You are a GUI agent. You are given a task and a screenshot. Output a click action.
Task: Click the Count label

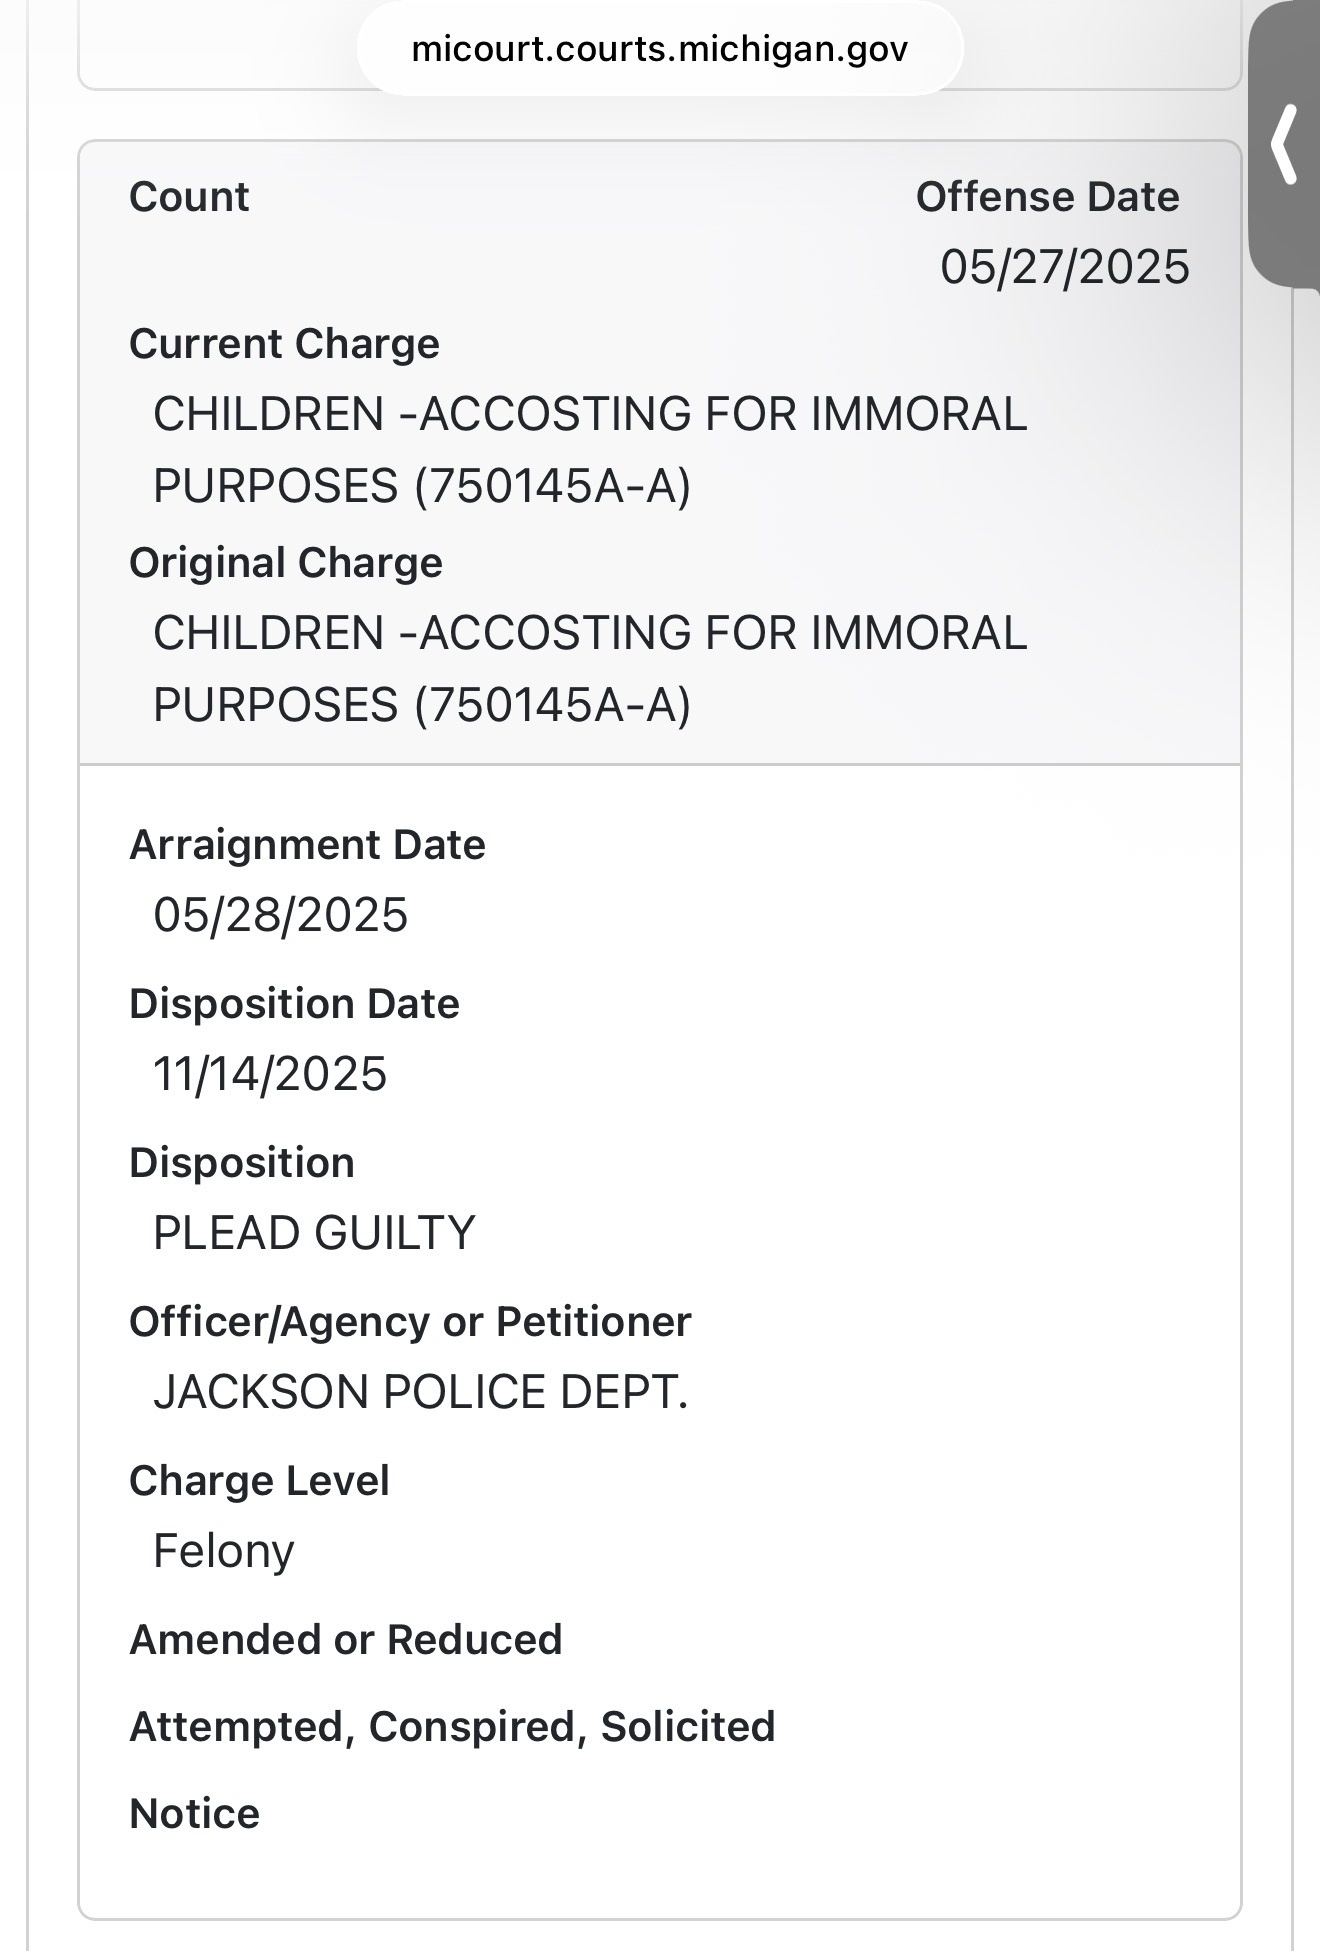(x=189, y=197)
